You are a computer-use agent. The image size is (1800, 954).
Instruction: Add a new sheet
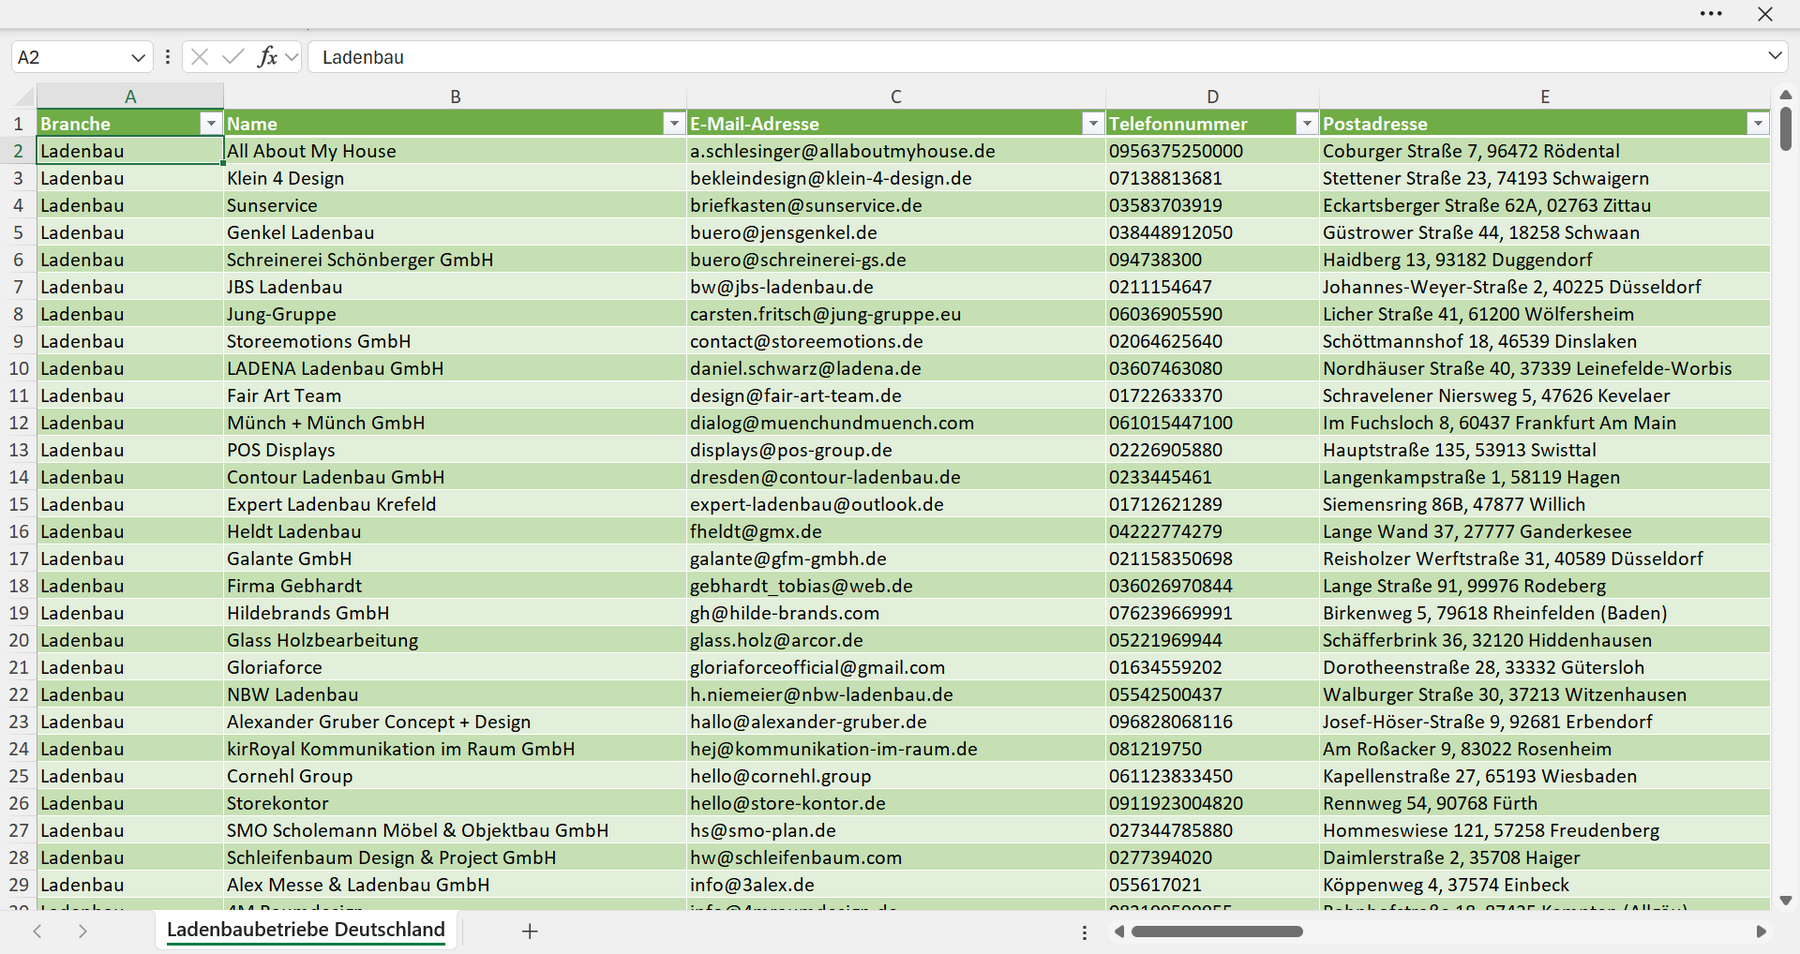click(x=530, y=931)
